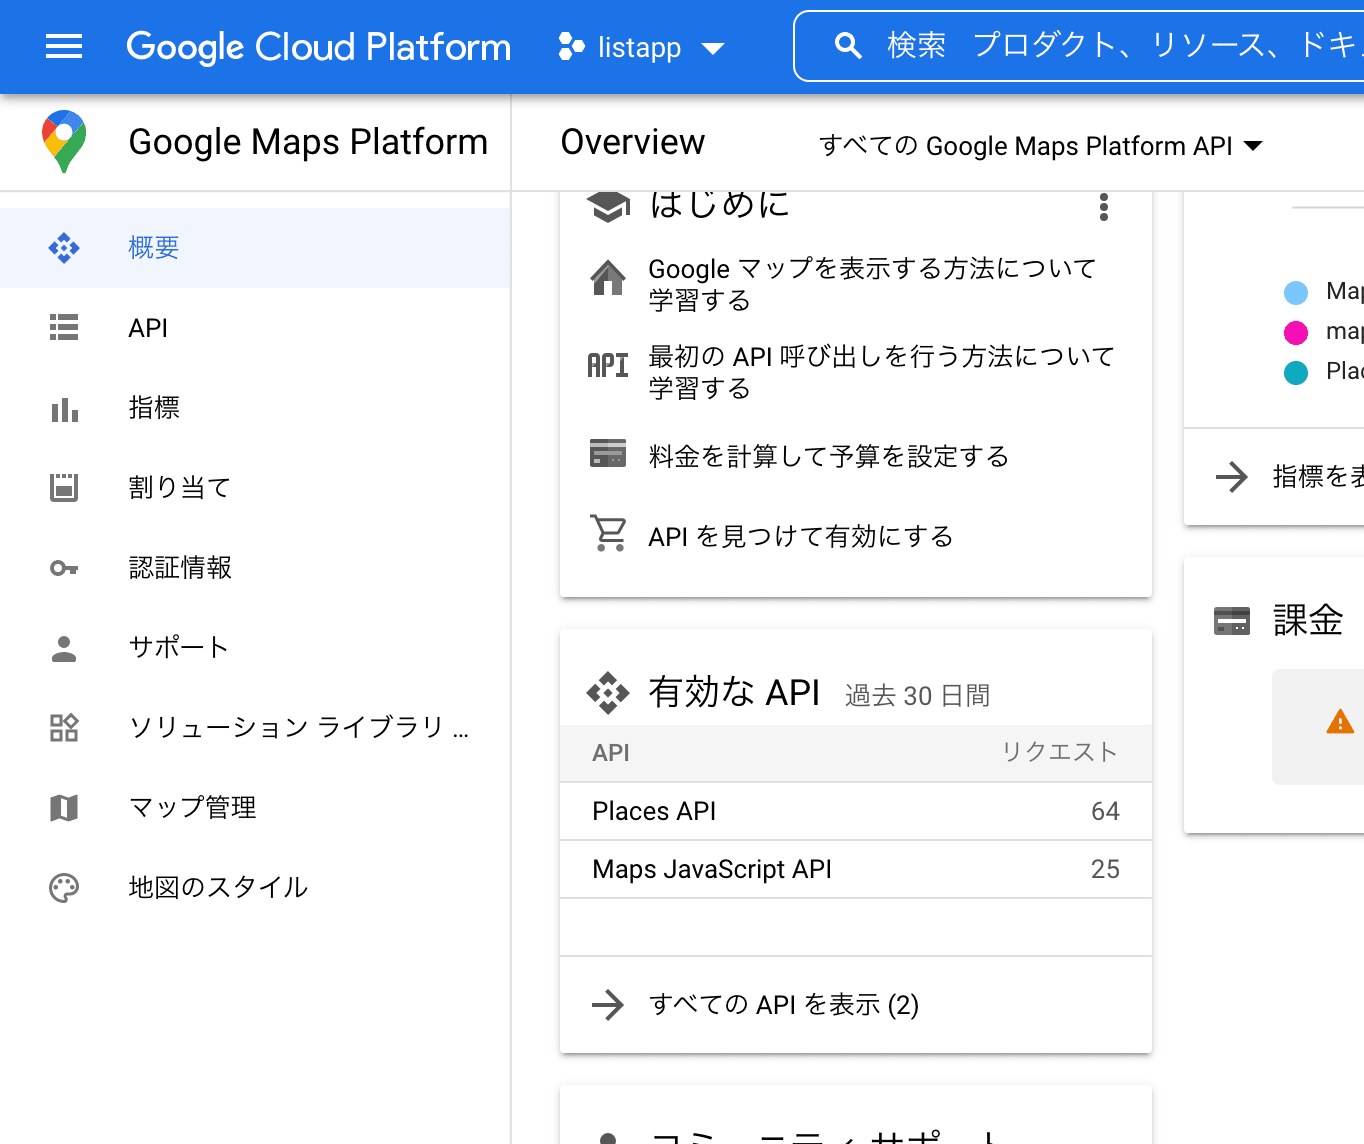The height and width of the screenshot is (1144, 1364).
Task: Open 割り当て in the sidebar
Action: coord(255,488)
